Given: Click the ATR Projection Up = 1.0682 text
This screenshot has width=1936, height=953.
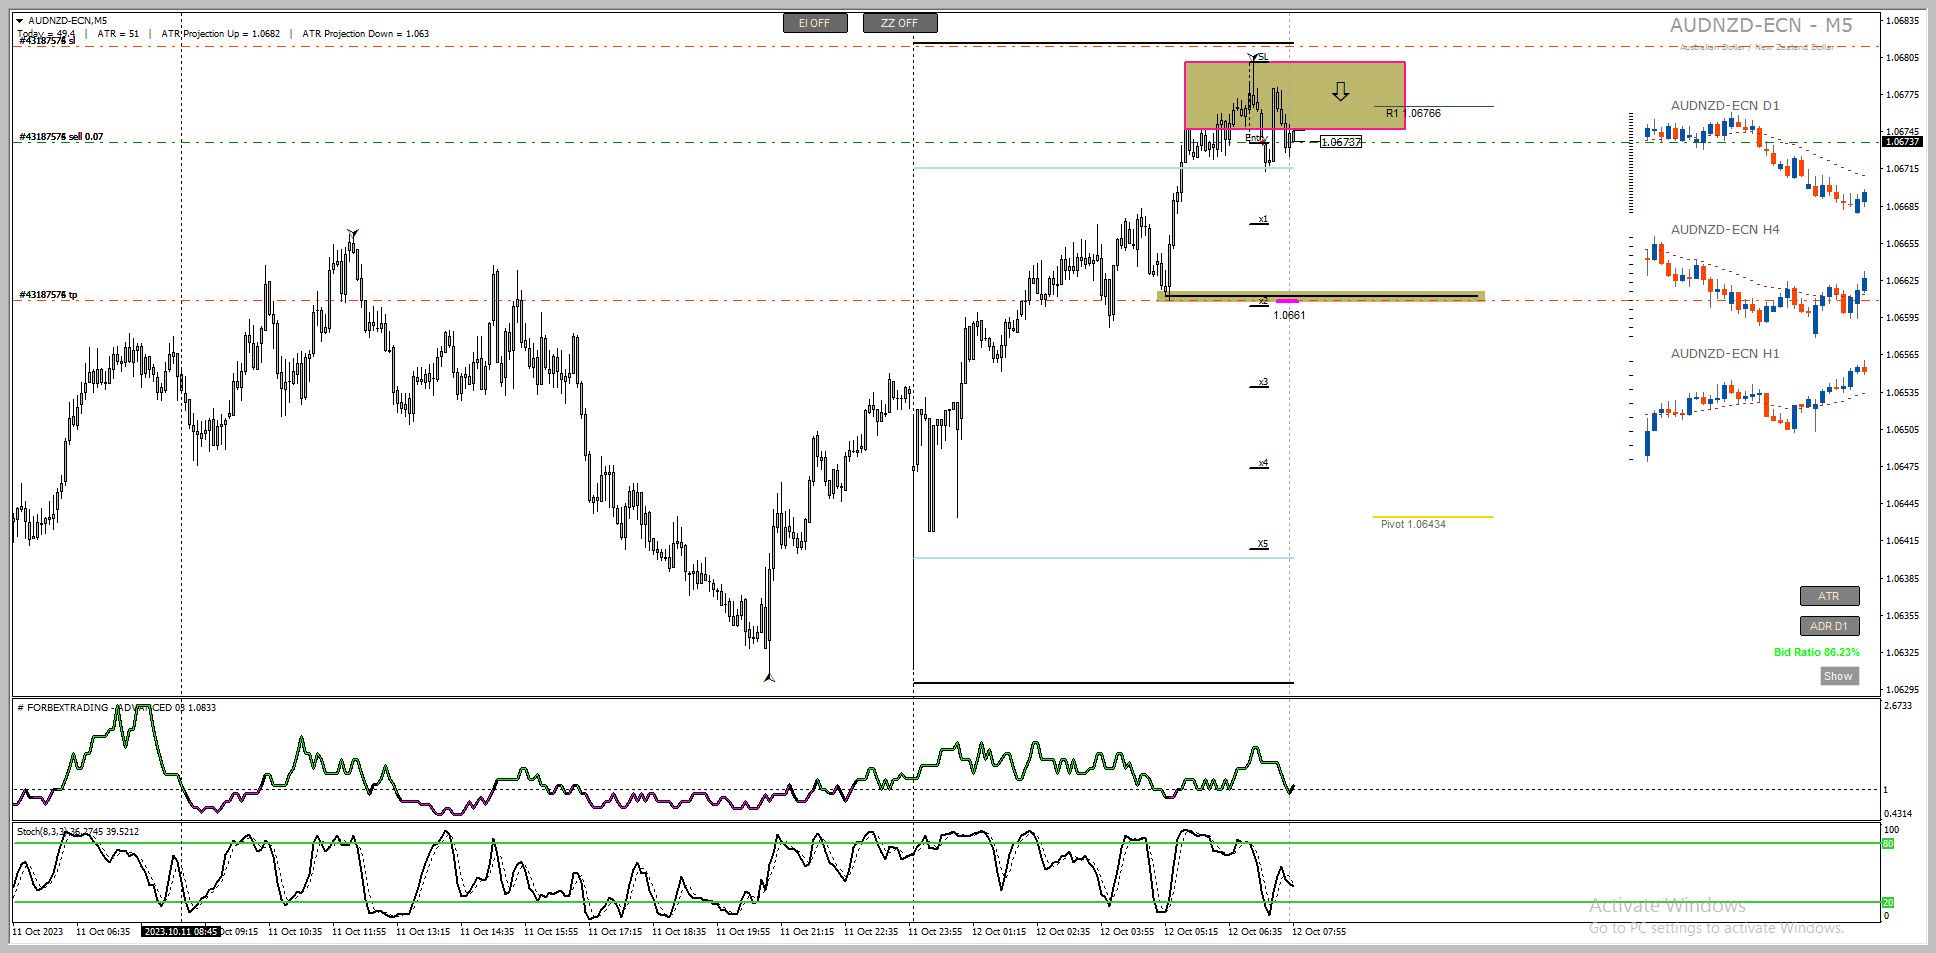Looking at the screenshot, I should click(x=220, y=33).
